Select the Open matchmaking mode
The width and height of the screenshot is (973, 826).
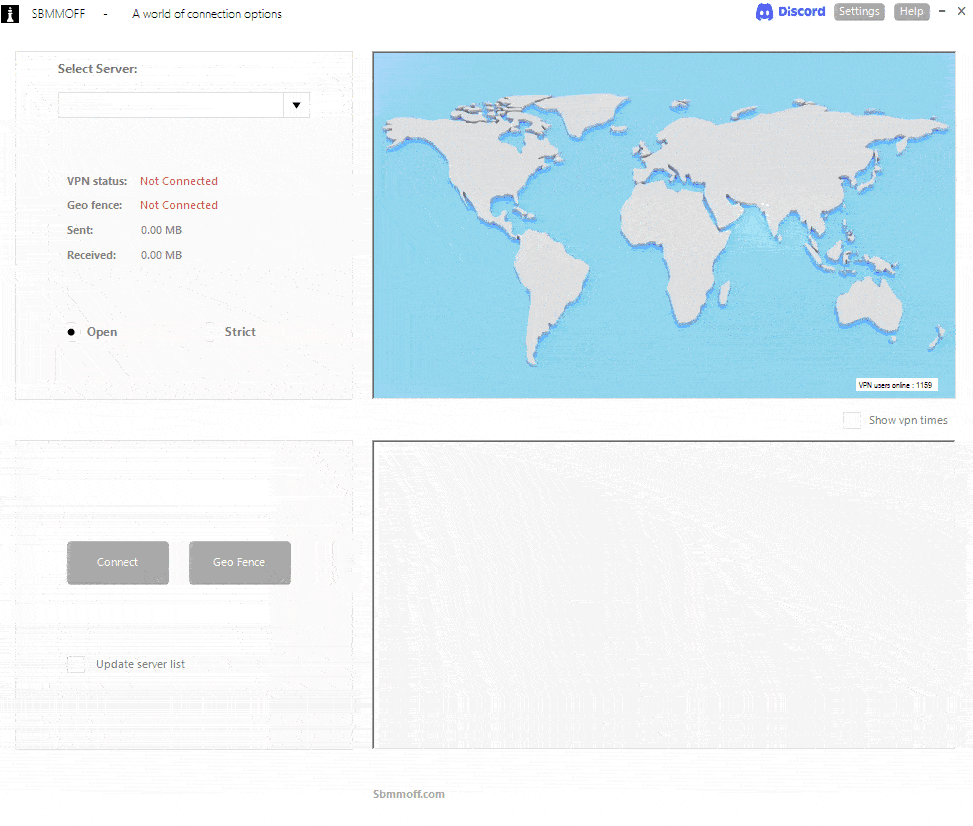pyautogui.click(x=71, y=331)
